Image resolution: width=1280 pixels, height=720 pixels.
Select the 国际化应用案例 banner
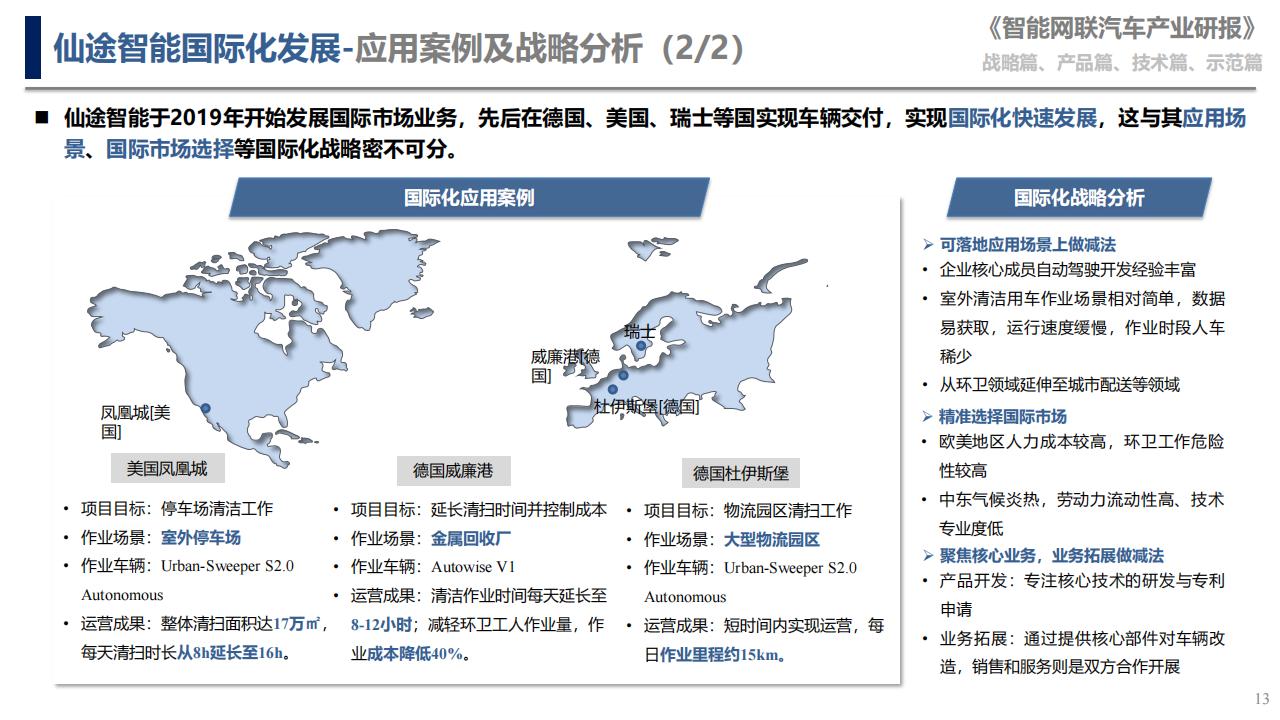[x=469, y=197]
